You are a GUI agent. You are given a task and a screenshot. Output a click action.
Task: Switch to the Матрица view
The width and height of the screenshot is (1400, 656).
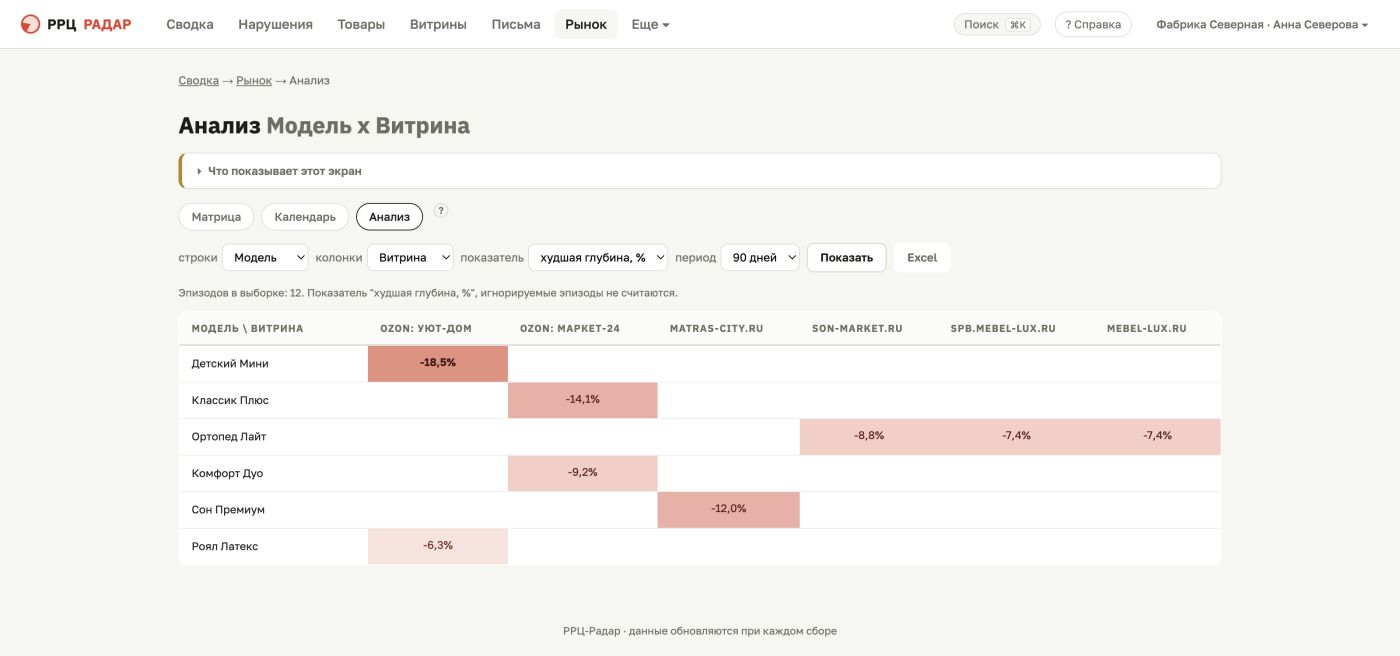click(216, 217)
